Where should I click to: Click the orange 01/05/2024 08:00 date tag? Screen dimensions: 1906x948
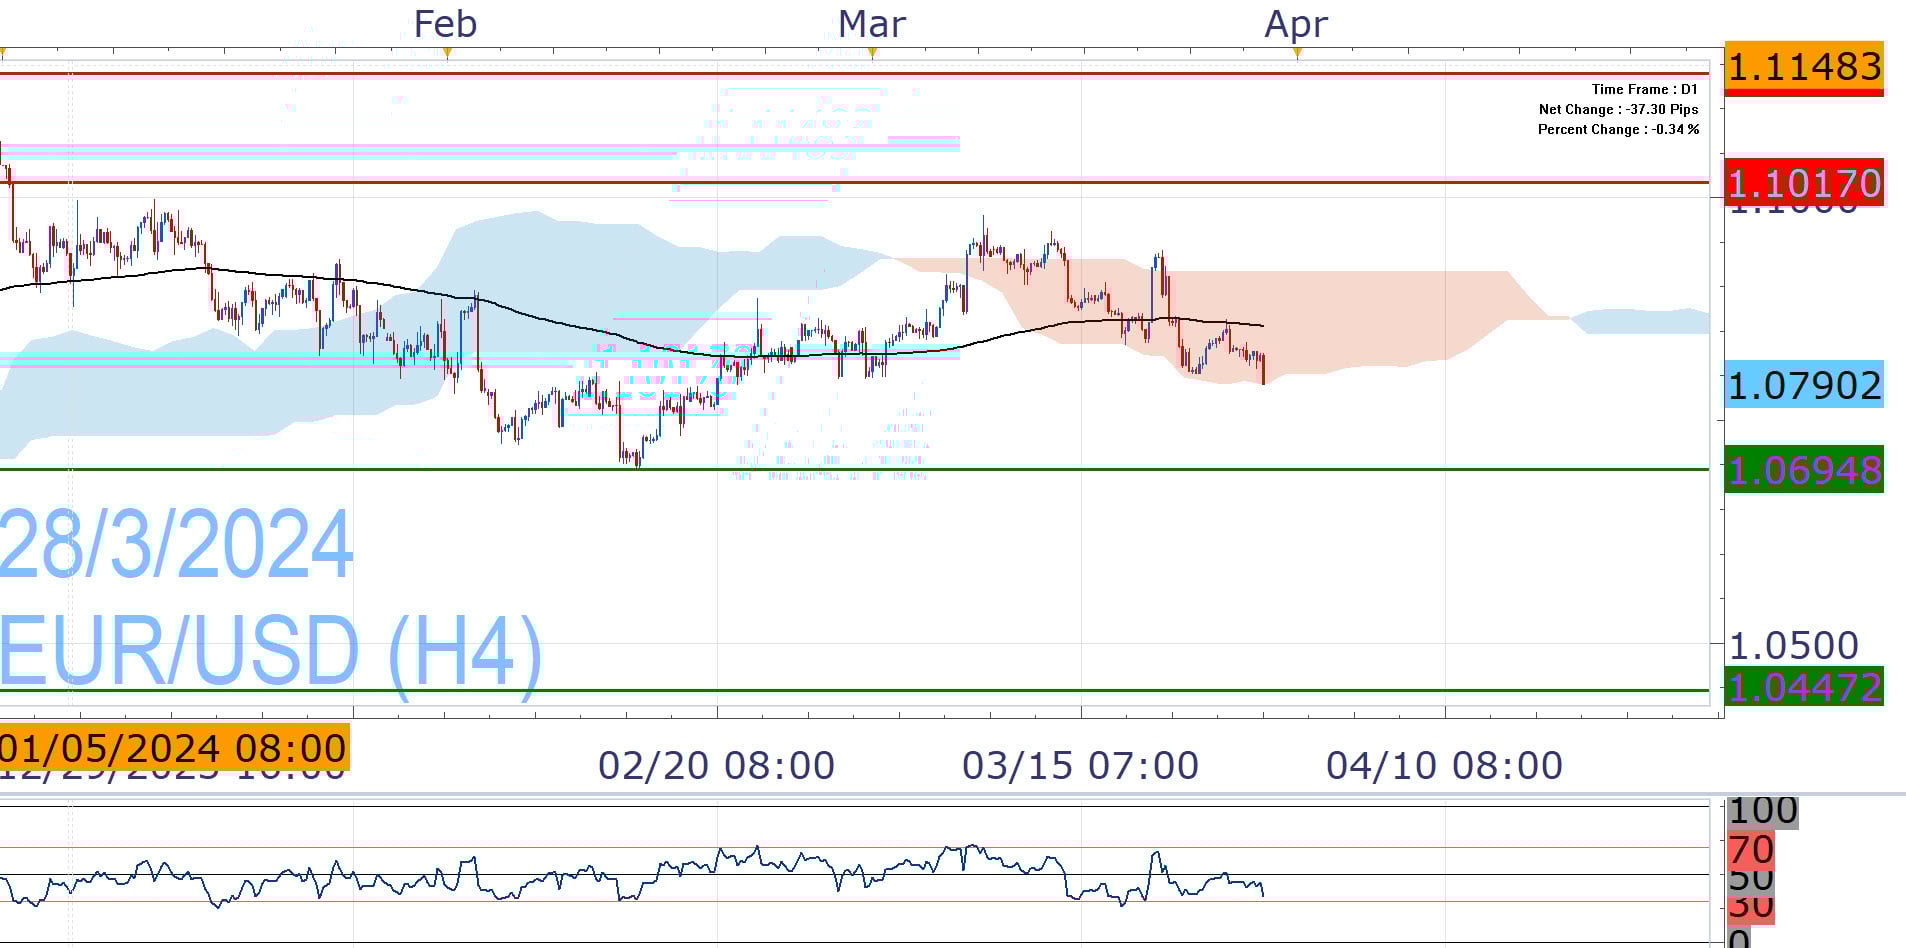(x=173, y=748)
